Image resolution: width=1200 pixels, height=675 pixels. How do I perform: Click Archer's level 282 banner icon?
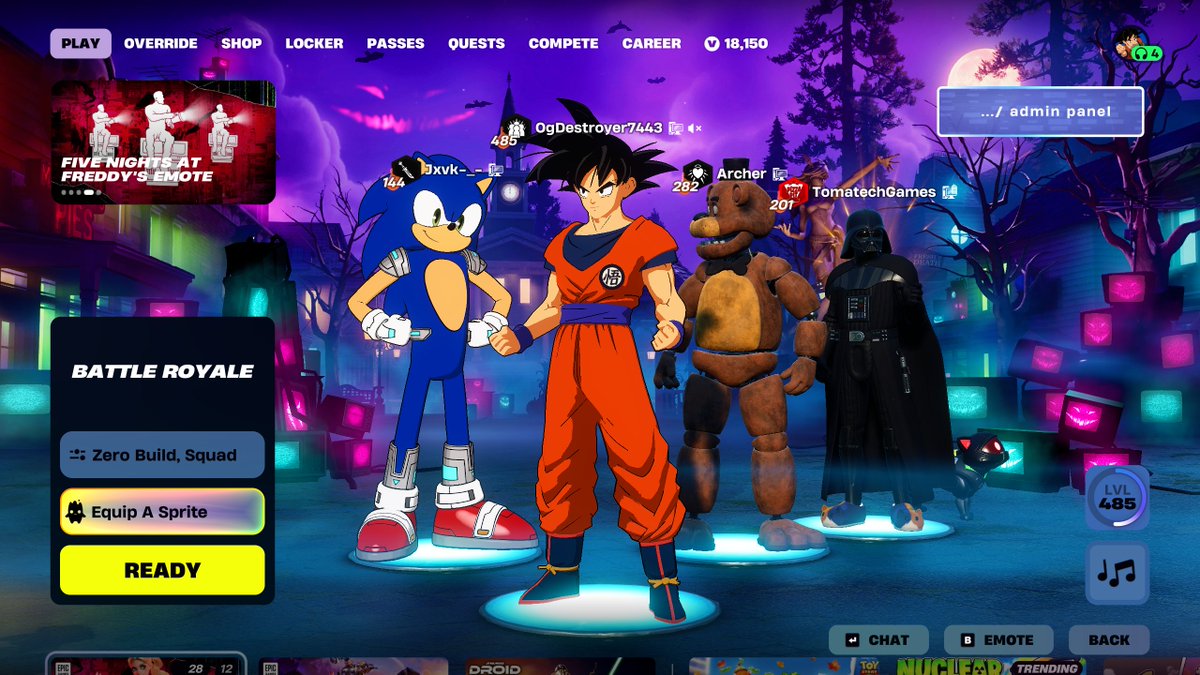(697, 174)
